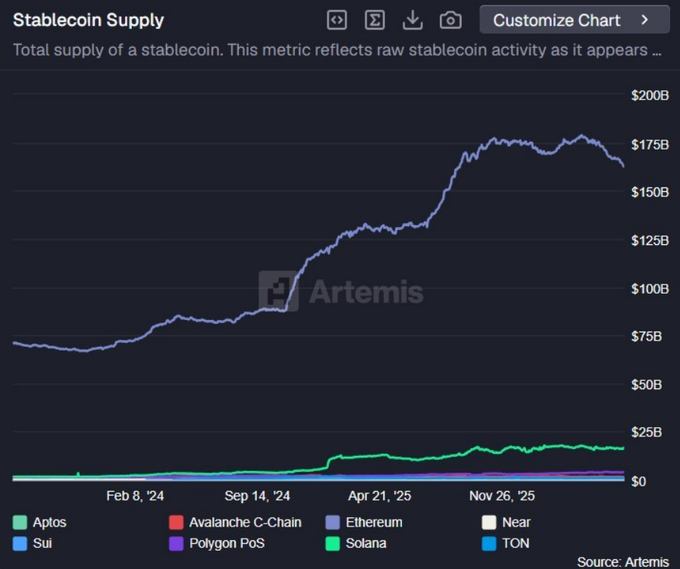Open the embed code icon

coord(337,20)
